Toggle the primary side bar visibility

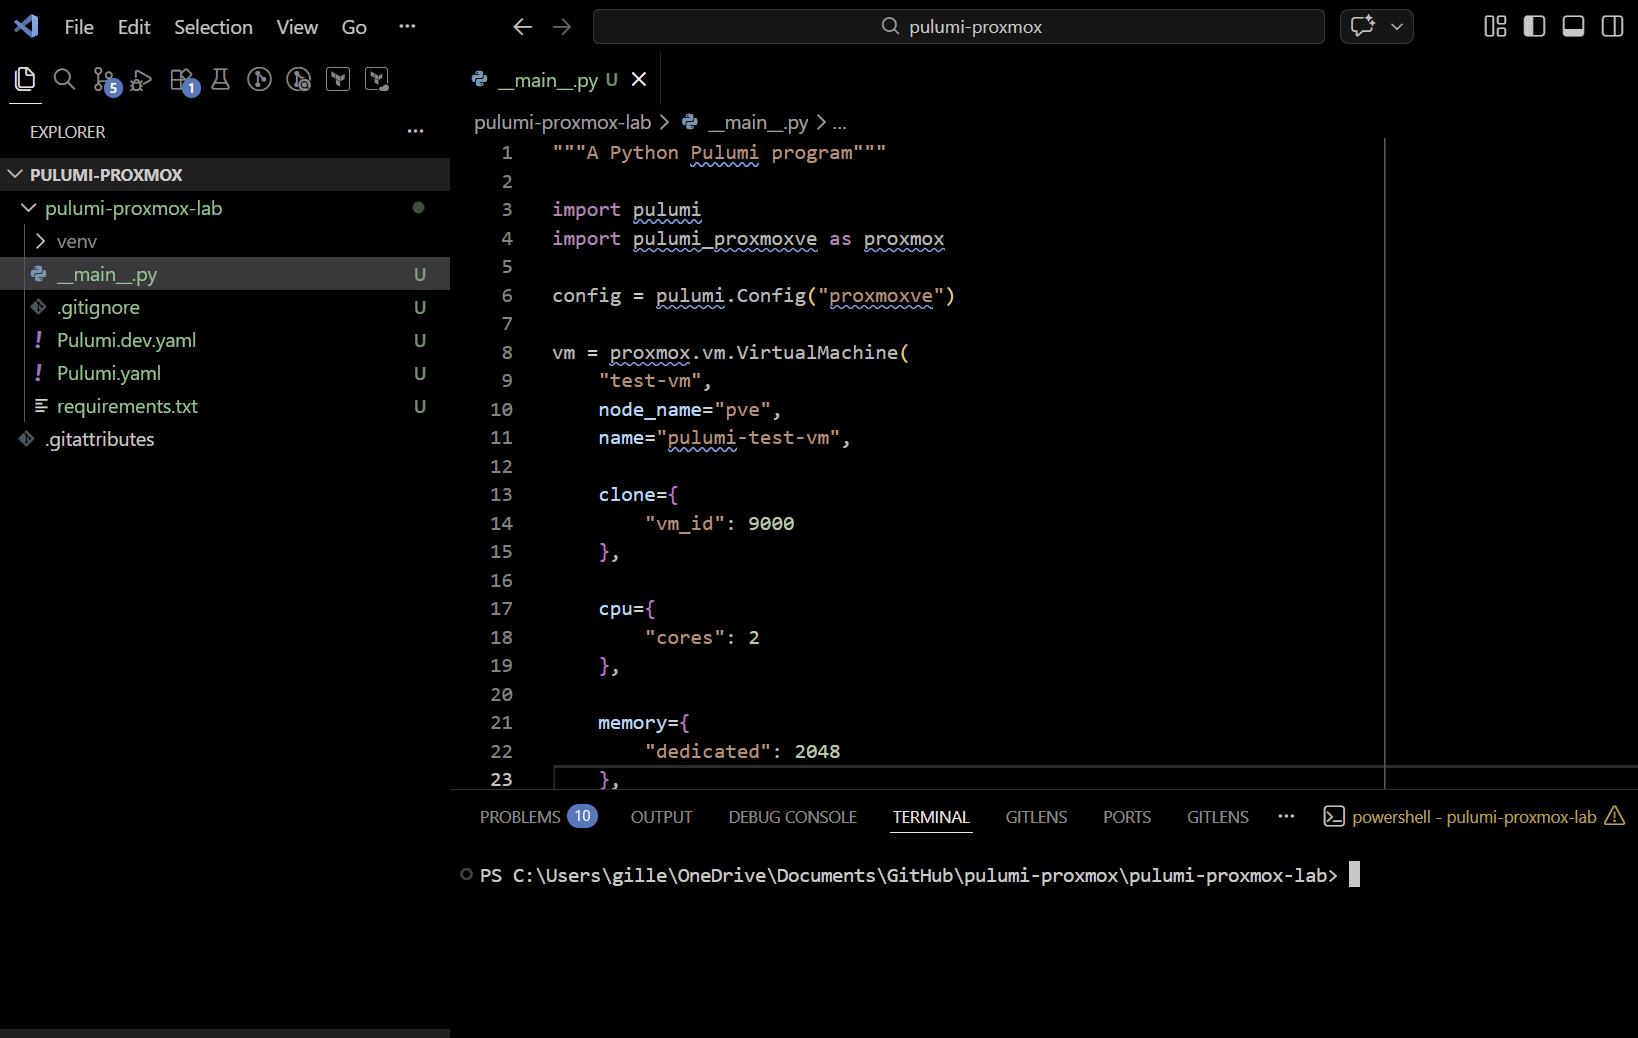click(x=1534, y=27)
